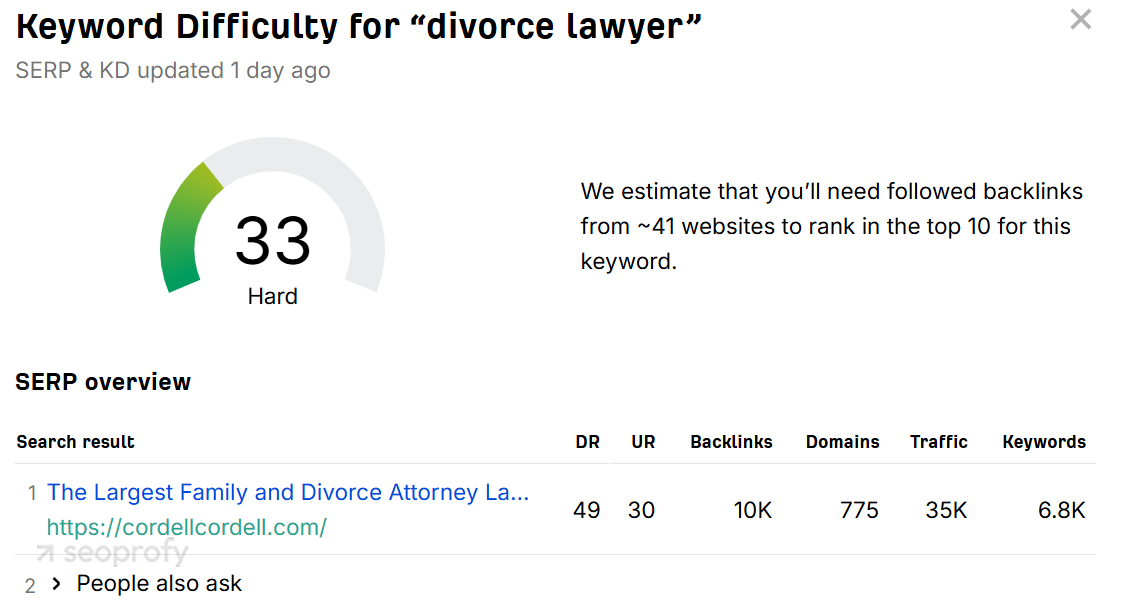The image size is (1135, 604).
Task: Click the UR column header
Action: [x=643, y=442]
